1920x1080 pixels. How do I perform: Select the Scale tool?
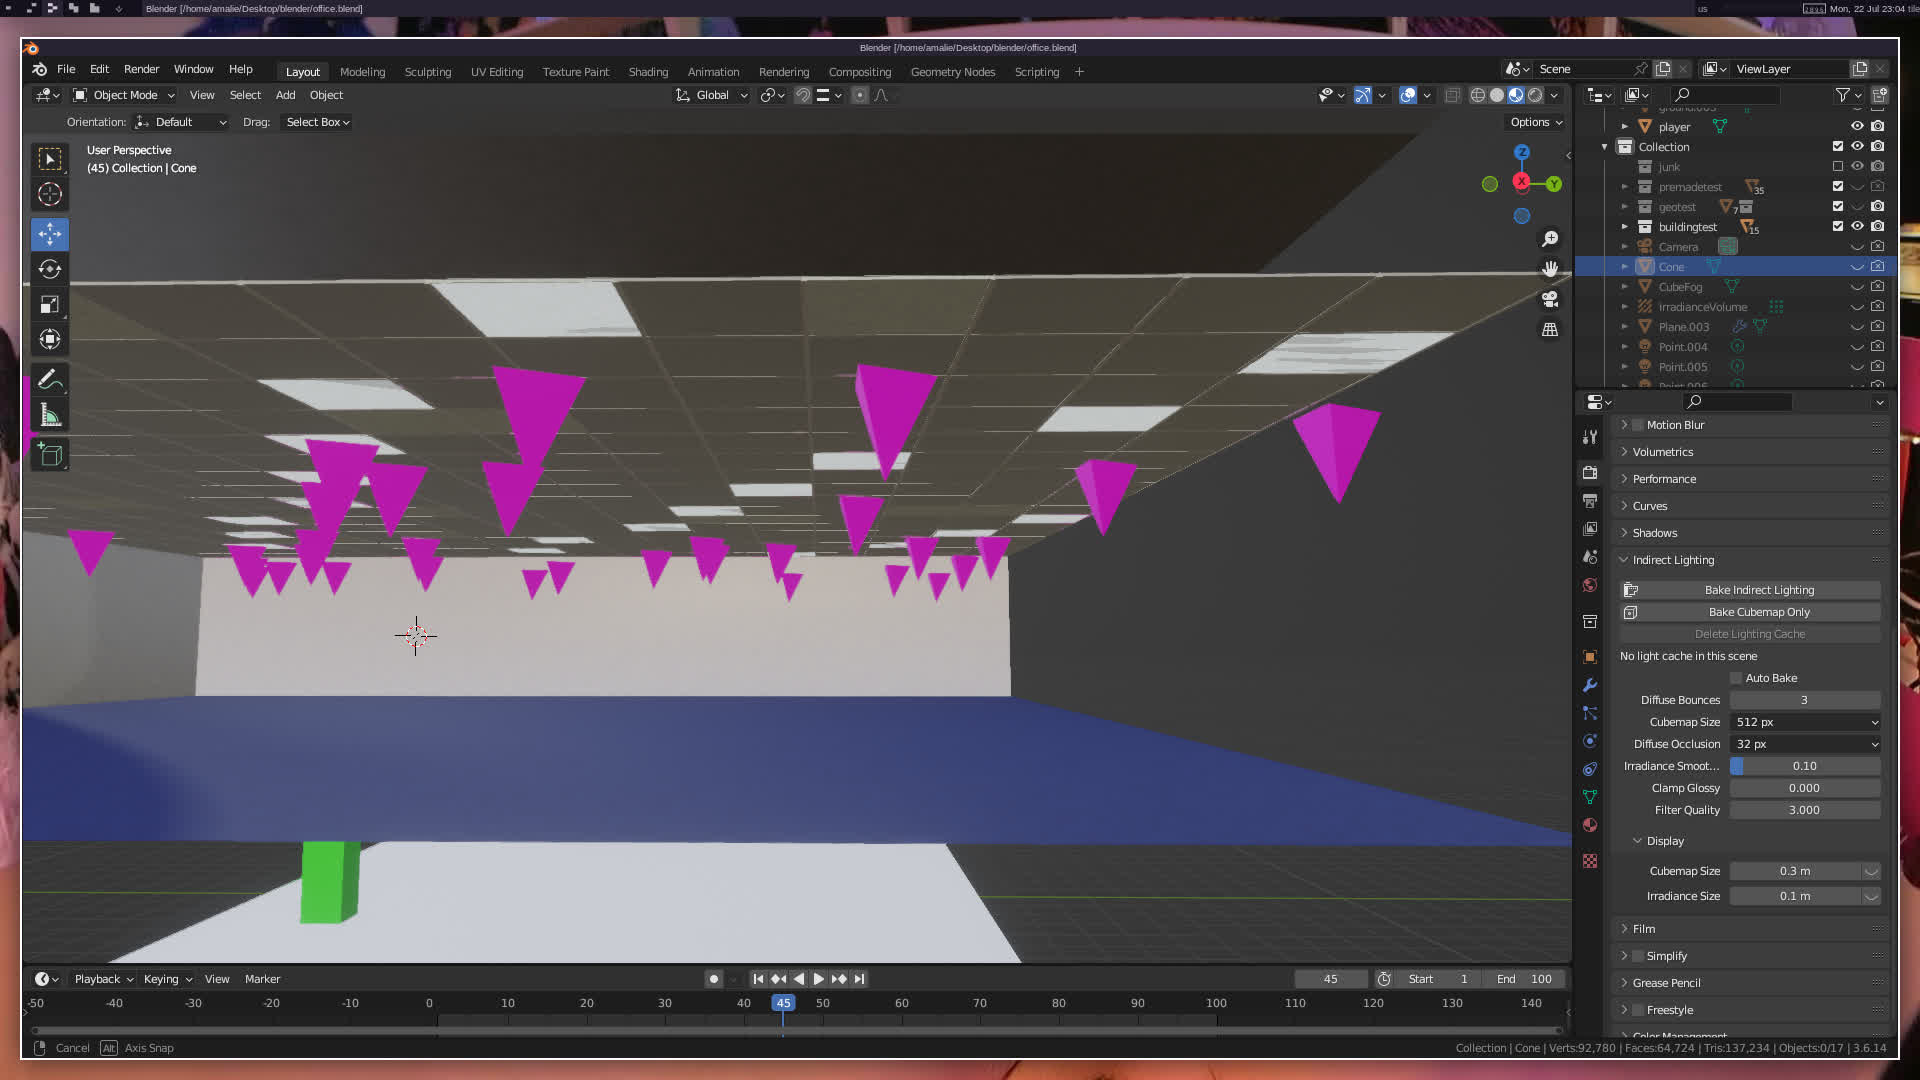tap(50, 304)
